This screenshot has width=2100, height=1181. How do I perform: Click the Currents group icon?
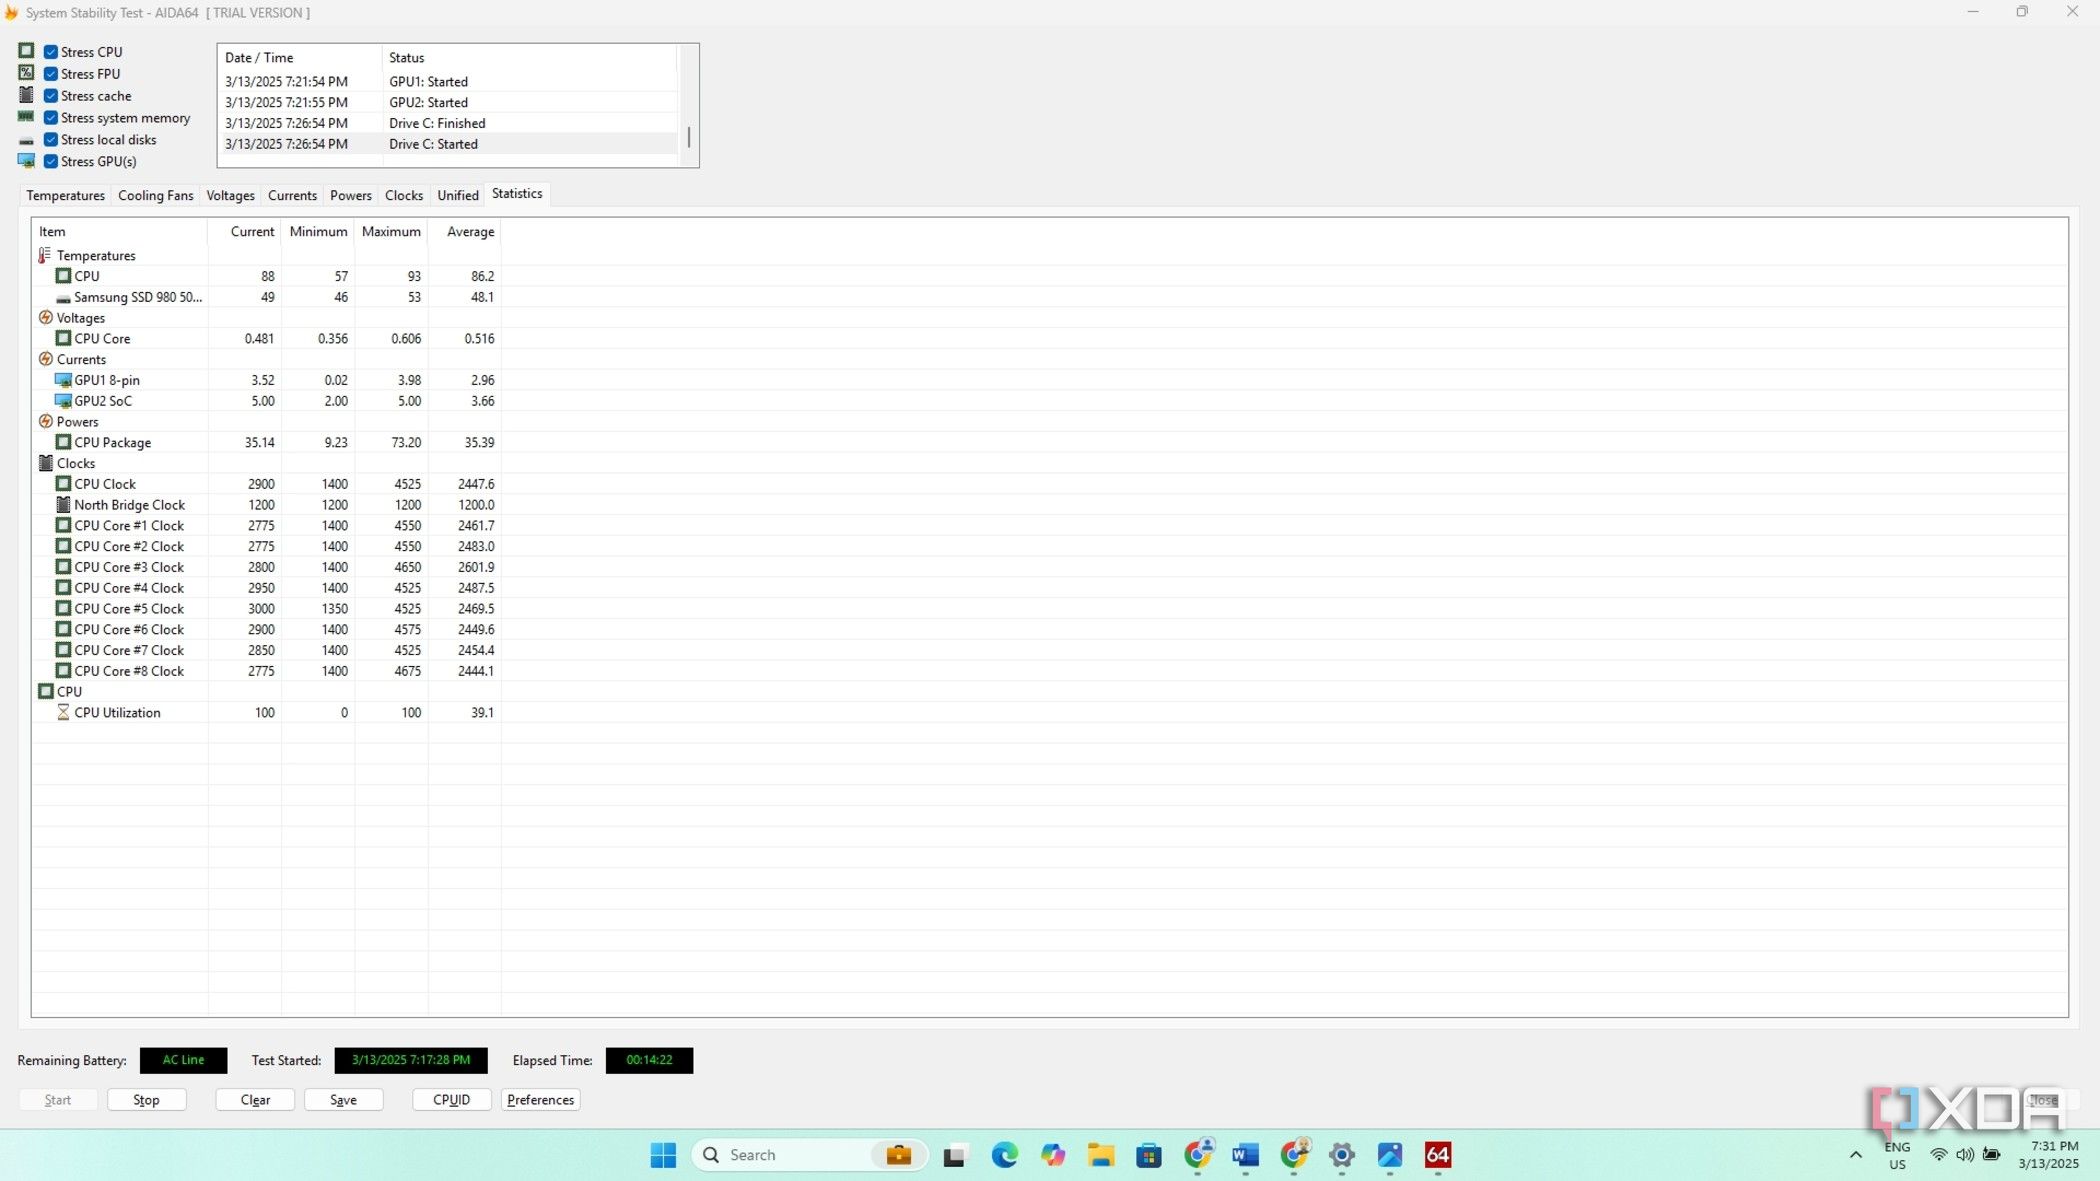tap(45, 359)
